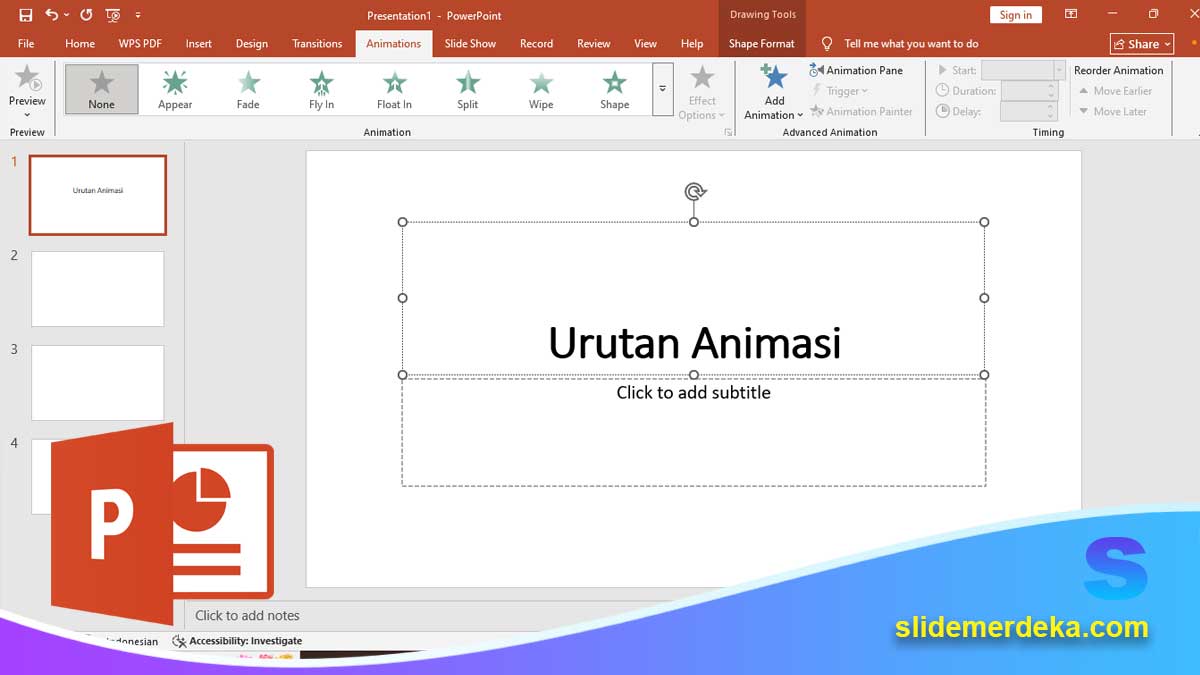Image resolution: width=1200 pixels, height=675 pixels.
Task: Switch to the Slide Show tab
Action: [x=470, y=43]
